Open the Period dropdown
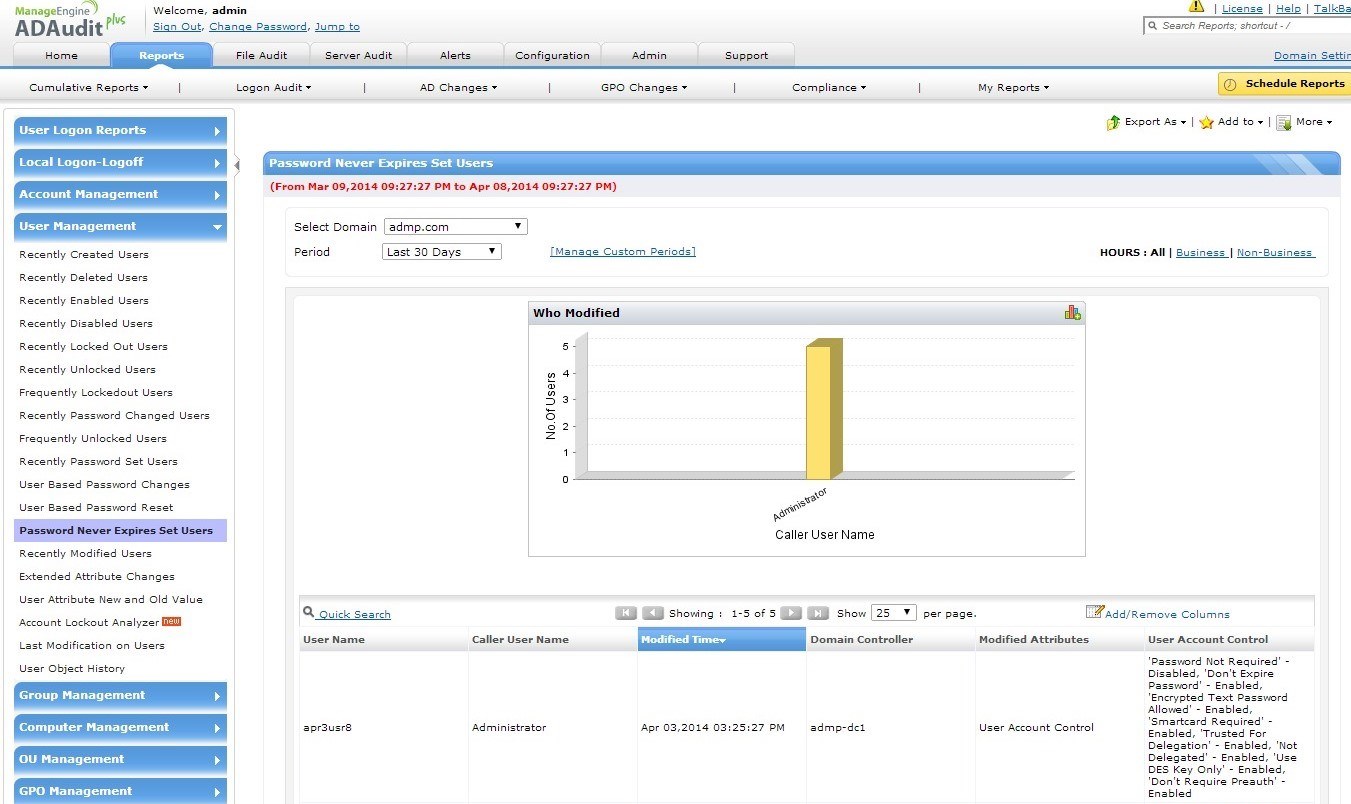Screen dimensions: 1351x804 (x=442, y=252)
